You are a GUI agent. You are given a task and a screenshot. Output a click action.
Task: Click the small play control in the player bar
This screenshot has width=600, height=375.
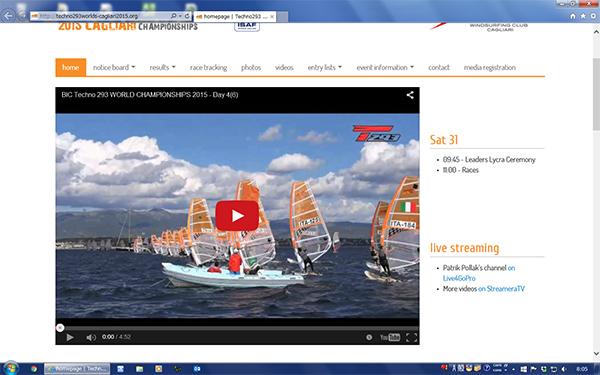tap(70, 337)
